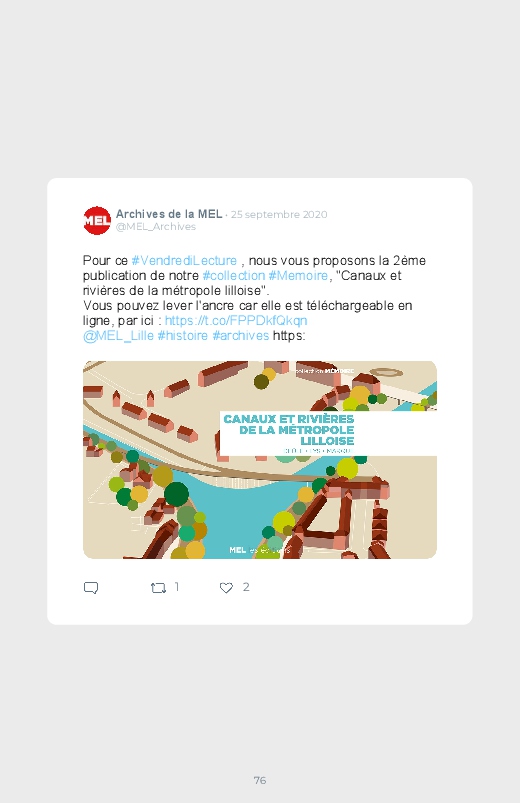Screen dimensions: 520x803
Task: Click the page number 76
Action: click(260, 780)
